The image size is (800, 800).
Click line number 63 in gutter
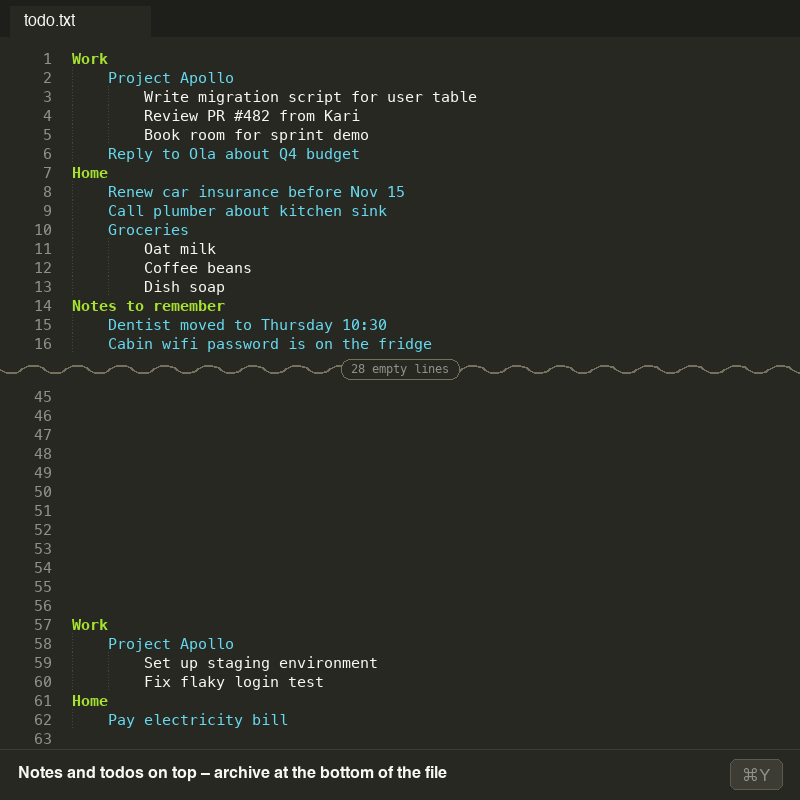43,739
